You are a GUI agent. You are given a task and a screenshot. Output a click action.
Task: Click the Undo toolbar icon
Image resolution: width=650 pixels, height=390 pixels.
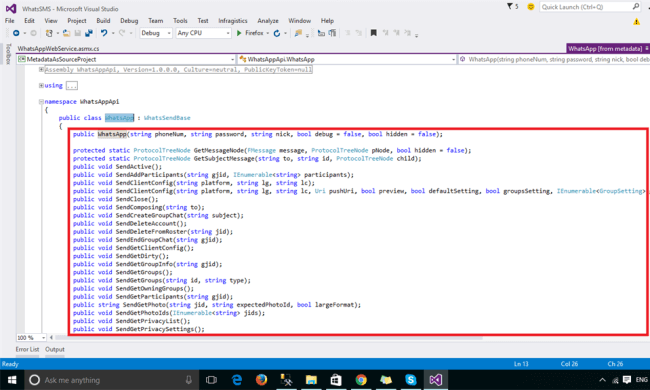pyautogui.click(x=104, y=33)
